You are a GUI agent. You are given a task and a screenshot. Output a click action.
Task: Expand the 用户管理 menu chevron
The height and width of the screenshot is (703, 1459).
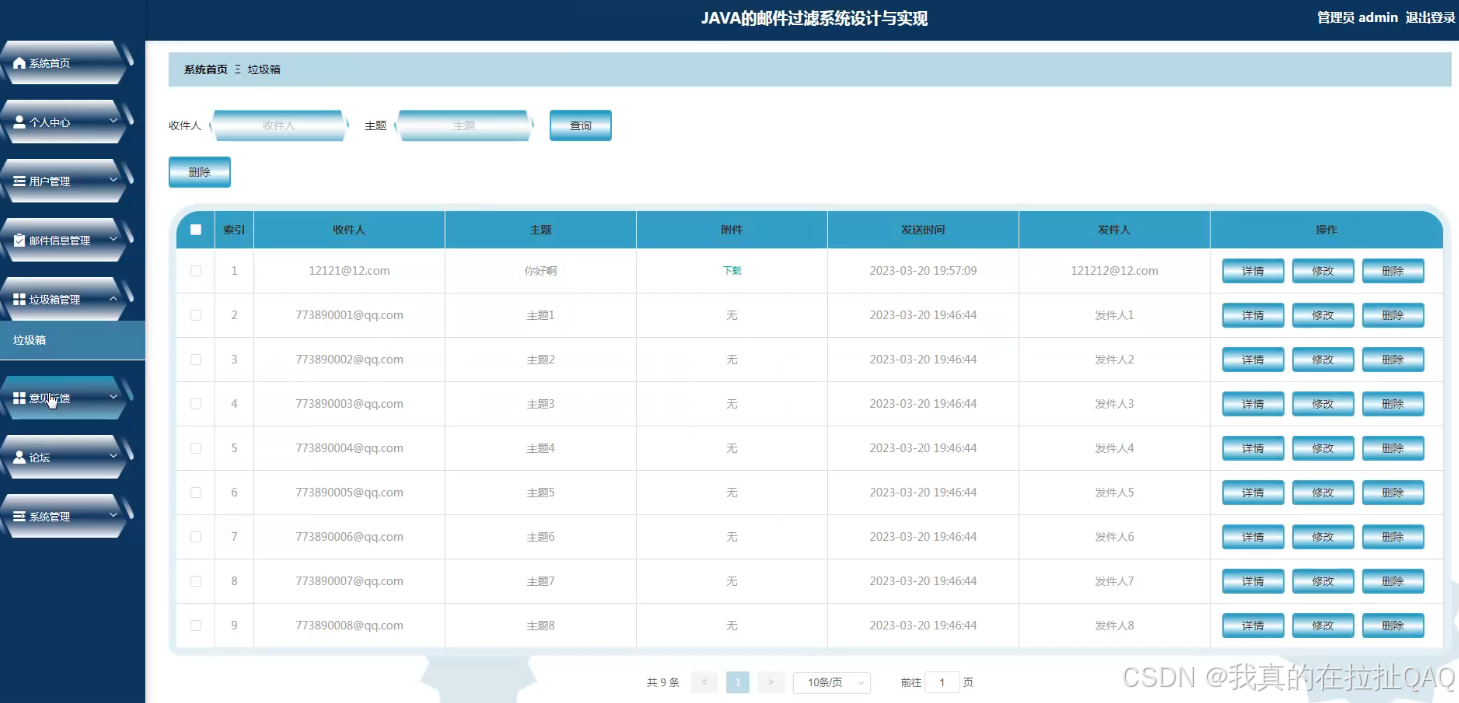click(113, 180)
